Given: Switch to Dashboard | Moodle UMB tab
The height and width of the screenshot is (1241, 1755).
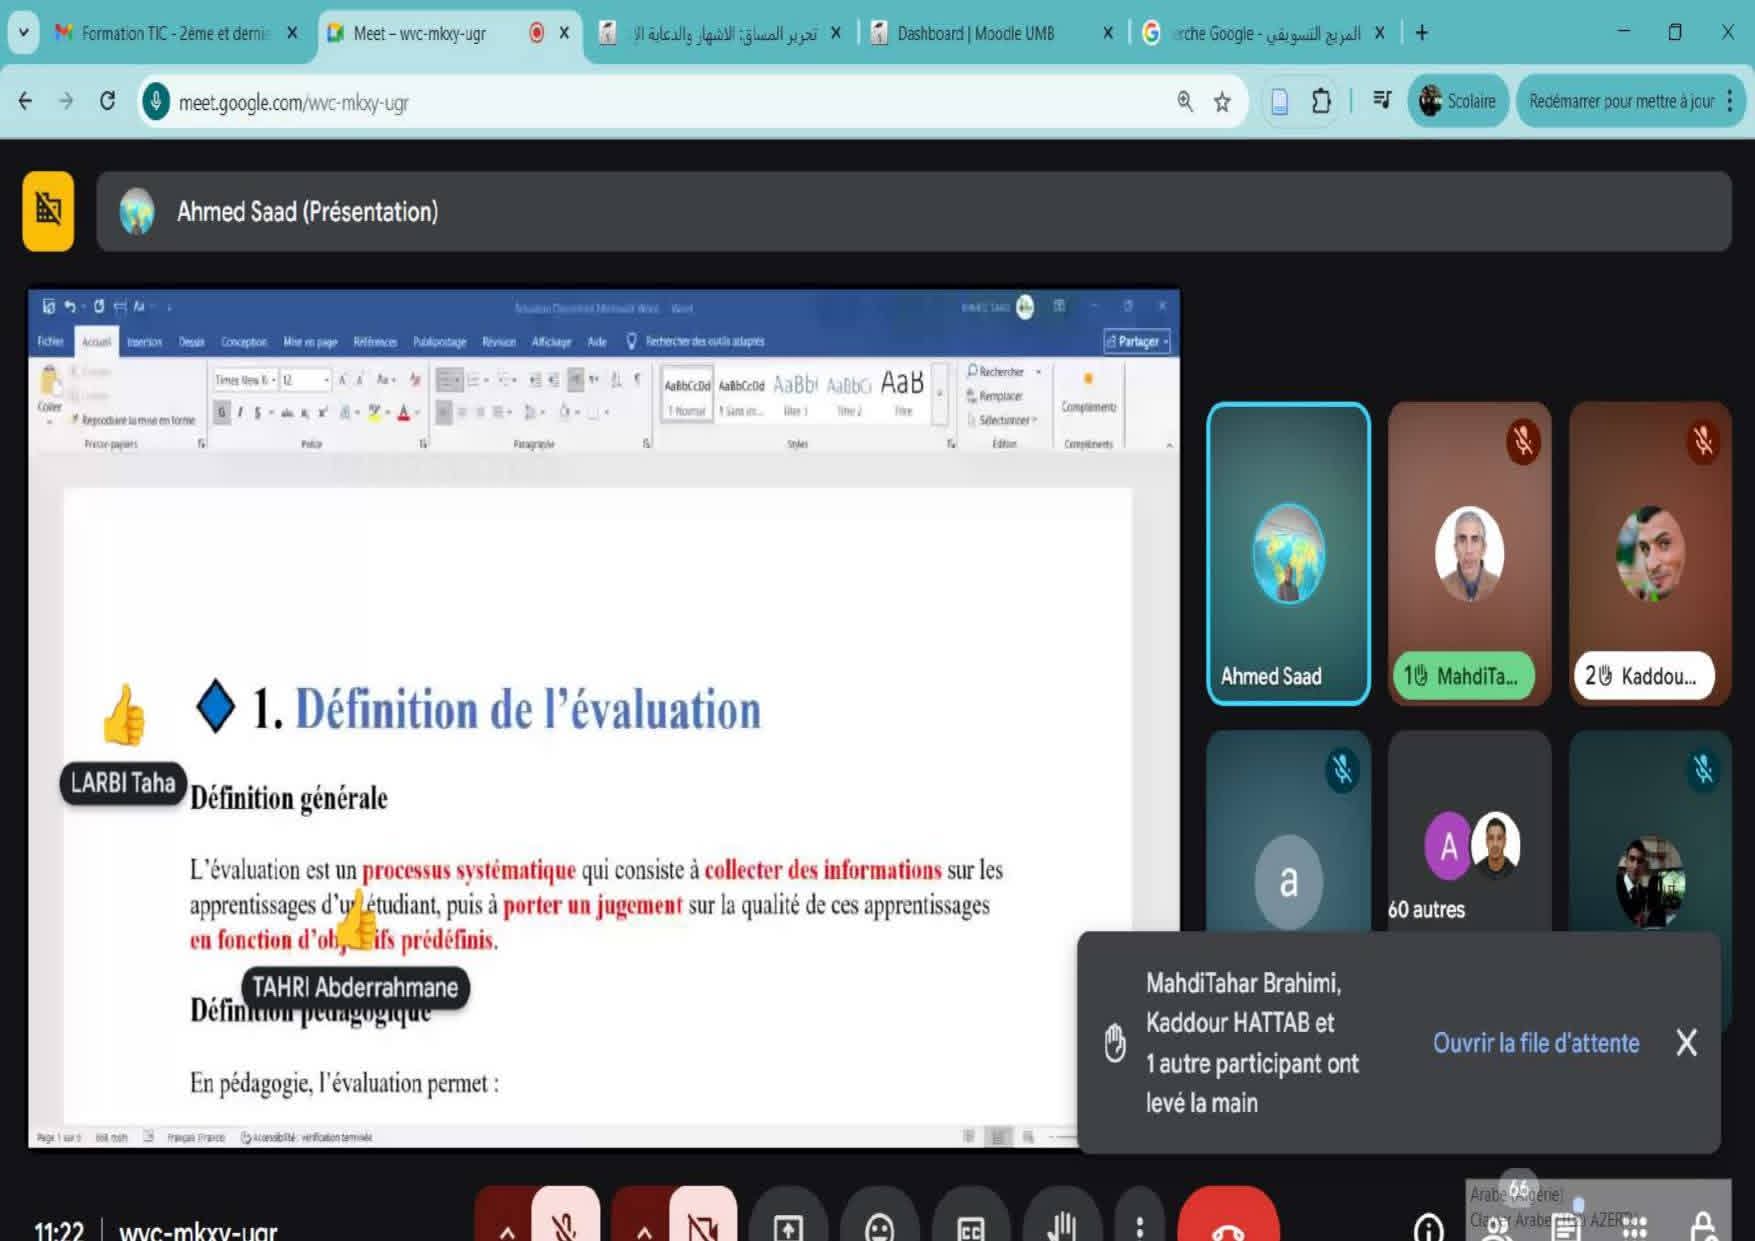Looking at the screenshot, I should [x=976, y=33].
